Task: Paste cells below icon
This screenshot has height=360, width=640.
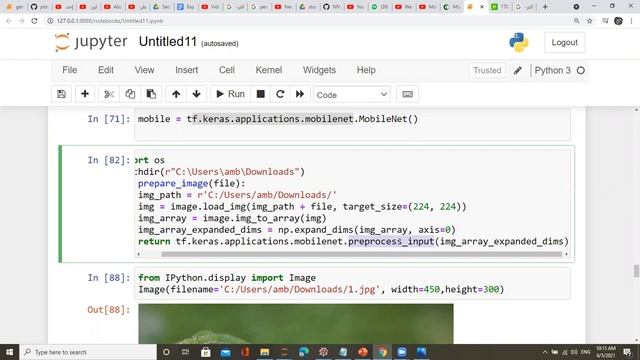Action: click(x=151, y=94)
